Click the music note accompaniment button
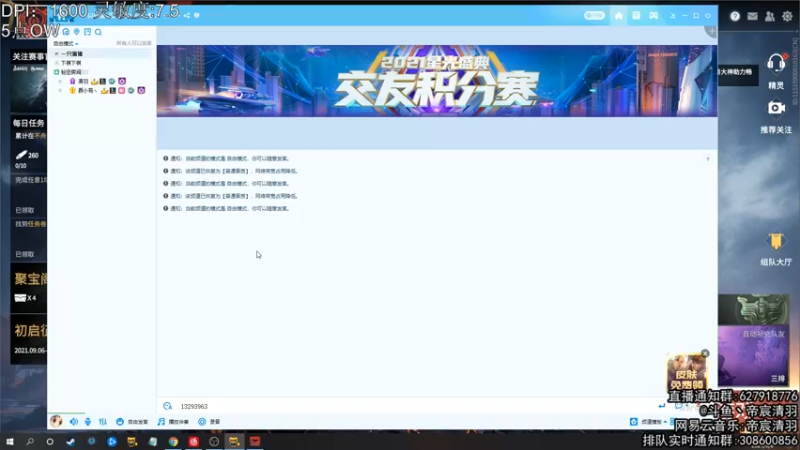 coord(173,421)
